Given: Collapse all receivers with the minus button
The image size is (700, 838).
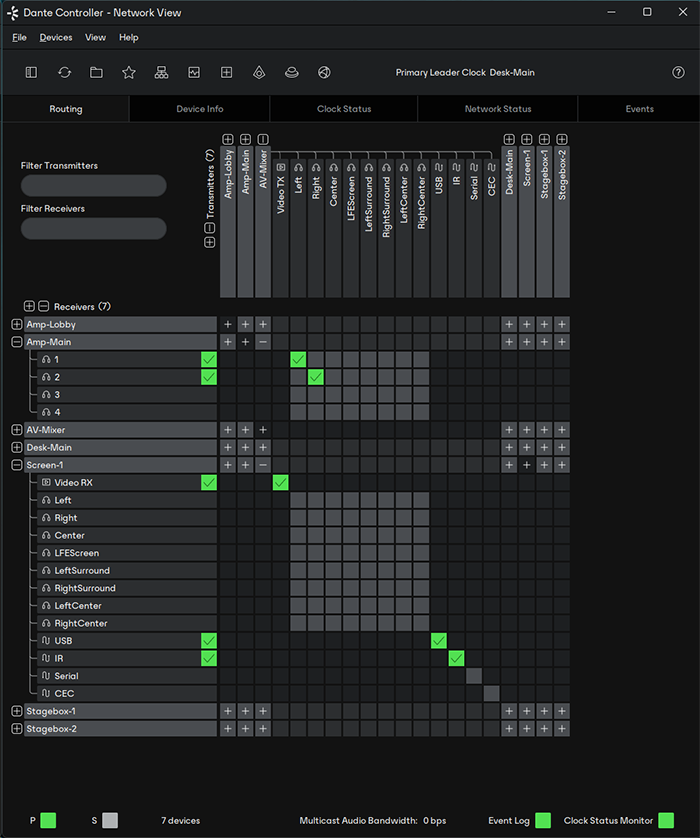Looking at the screenshot, I should pos(44,306).
